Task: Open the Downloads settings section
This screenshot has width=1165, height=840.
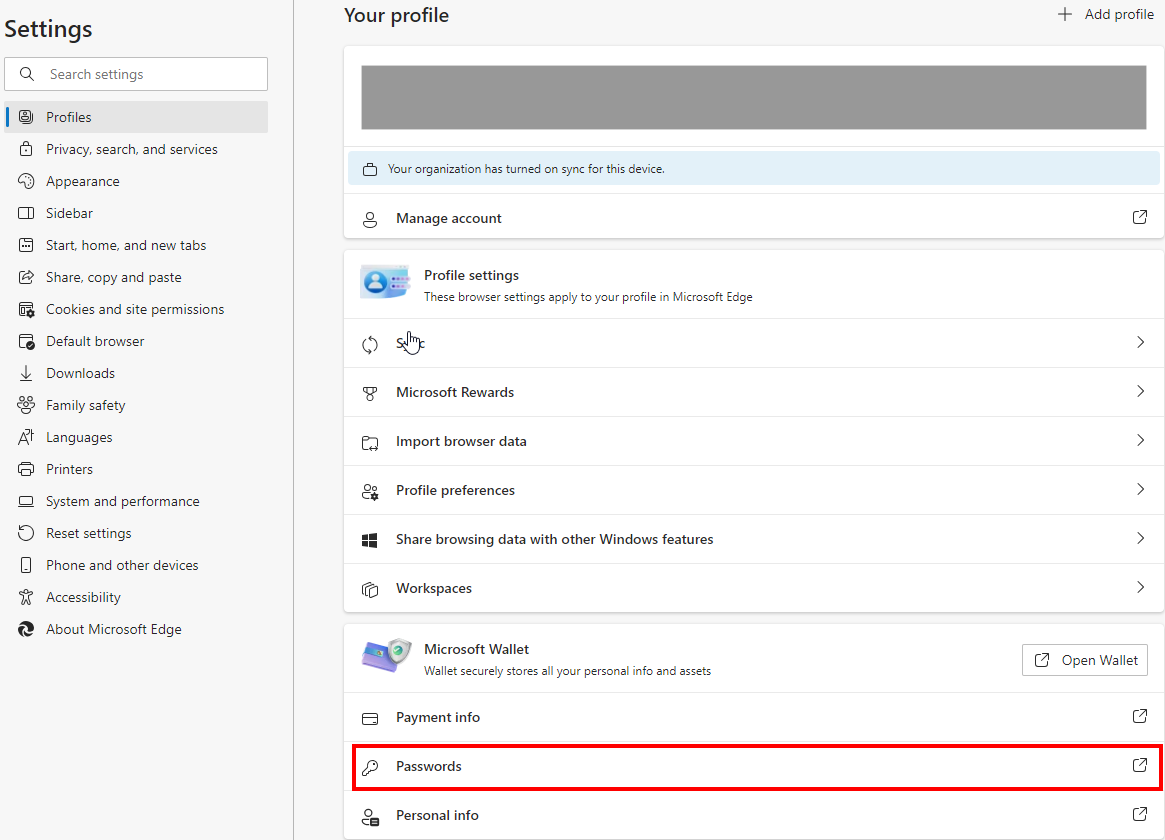Action: 137,373
